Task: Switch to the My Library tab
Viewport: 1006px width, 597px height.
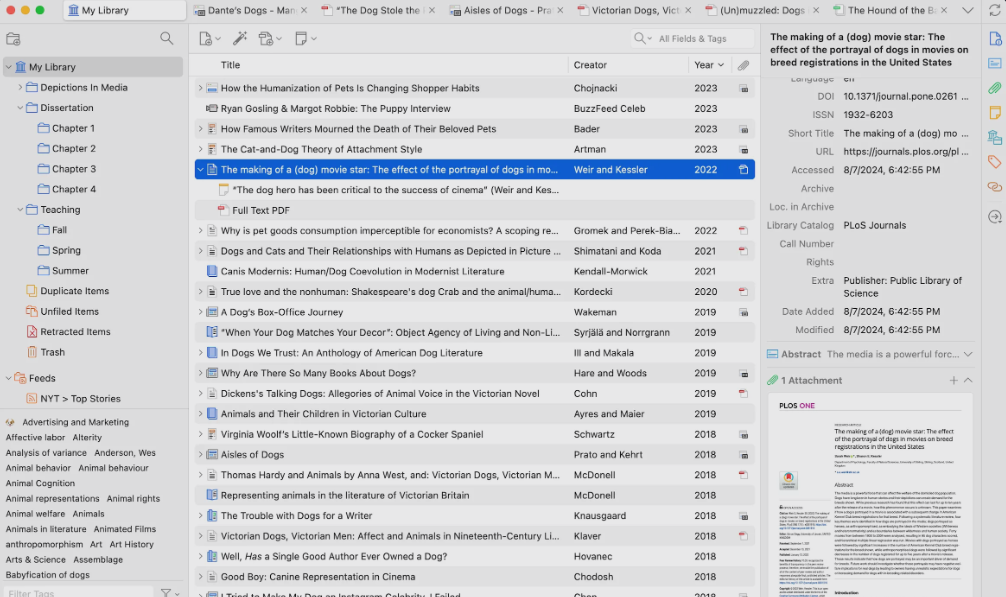Action: tap(124, 10)
